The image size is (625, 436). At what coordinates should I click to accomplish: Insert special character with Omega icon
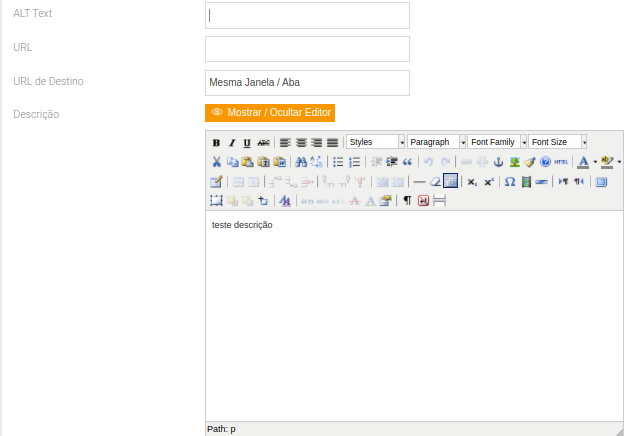click(x=510, y=182)
